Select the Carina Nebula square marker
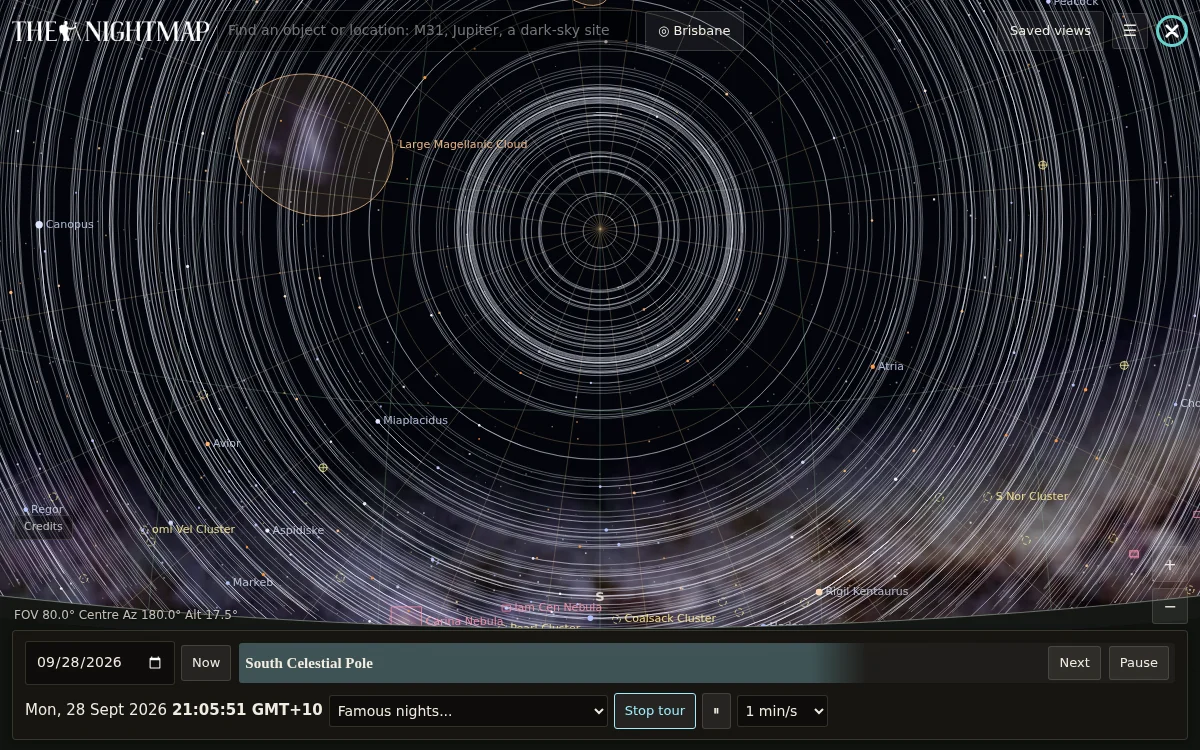The width and height of the screenshot is (1200, 750). pos(406,615)
